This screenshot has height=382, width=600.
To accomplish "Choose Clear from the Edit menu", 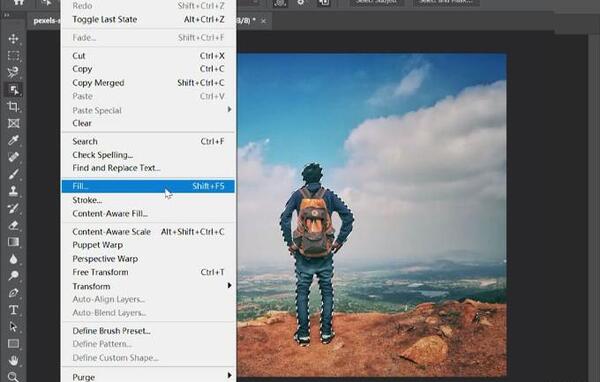I will click(x=148, y=123).
